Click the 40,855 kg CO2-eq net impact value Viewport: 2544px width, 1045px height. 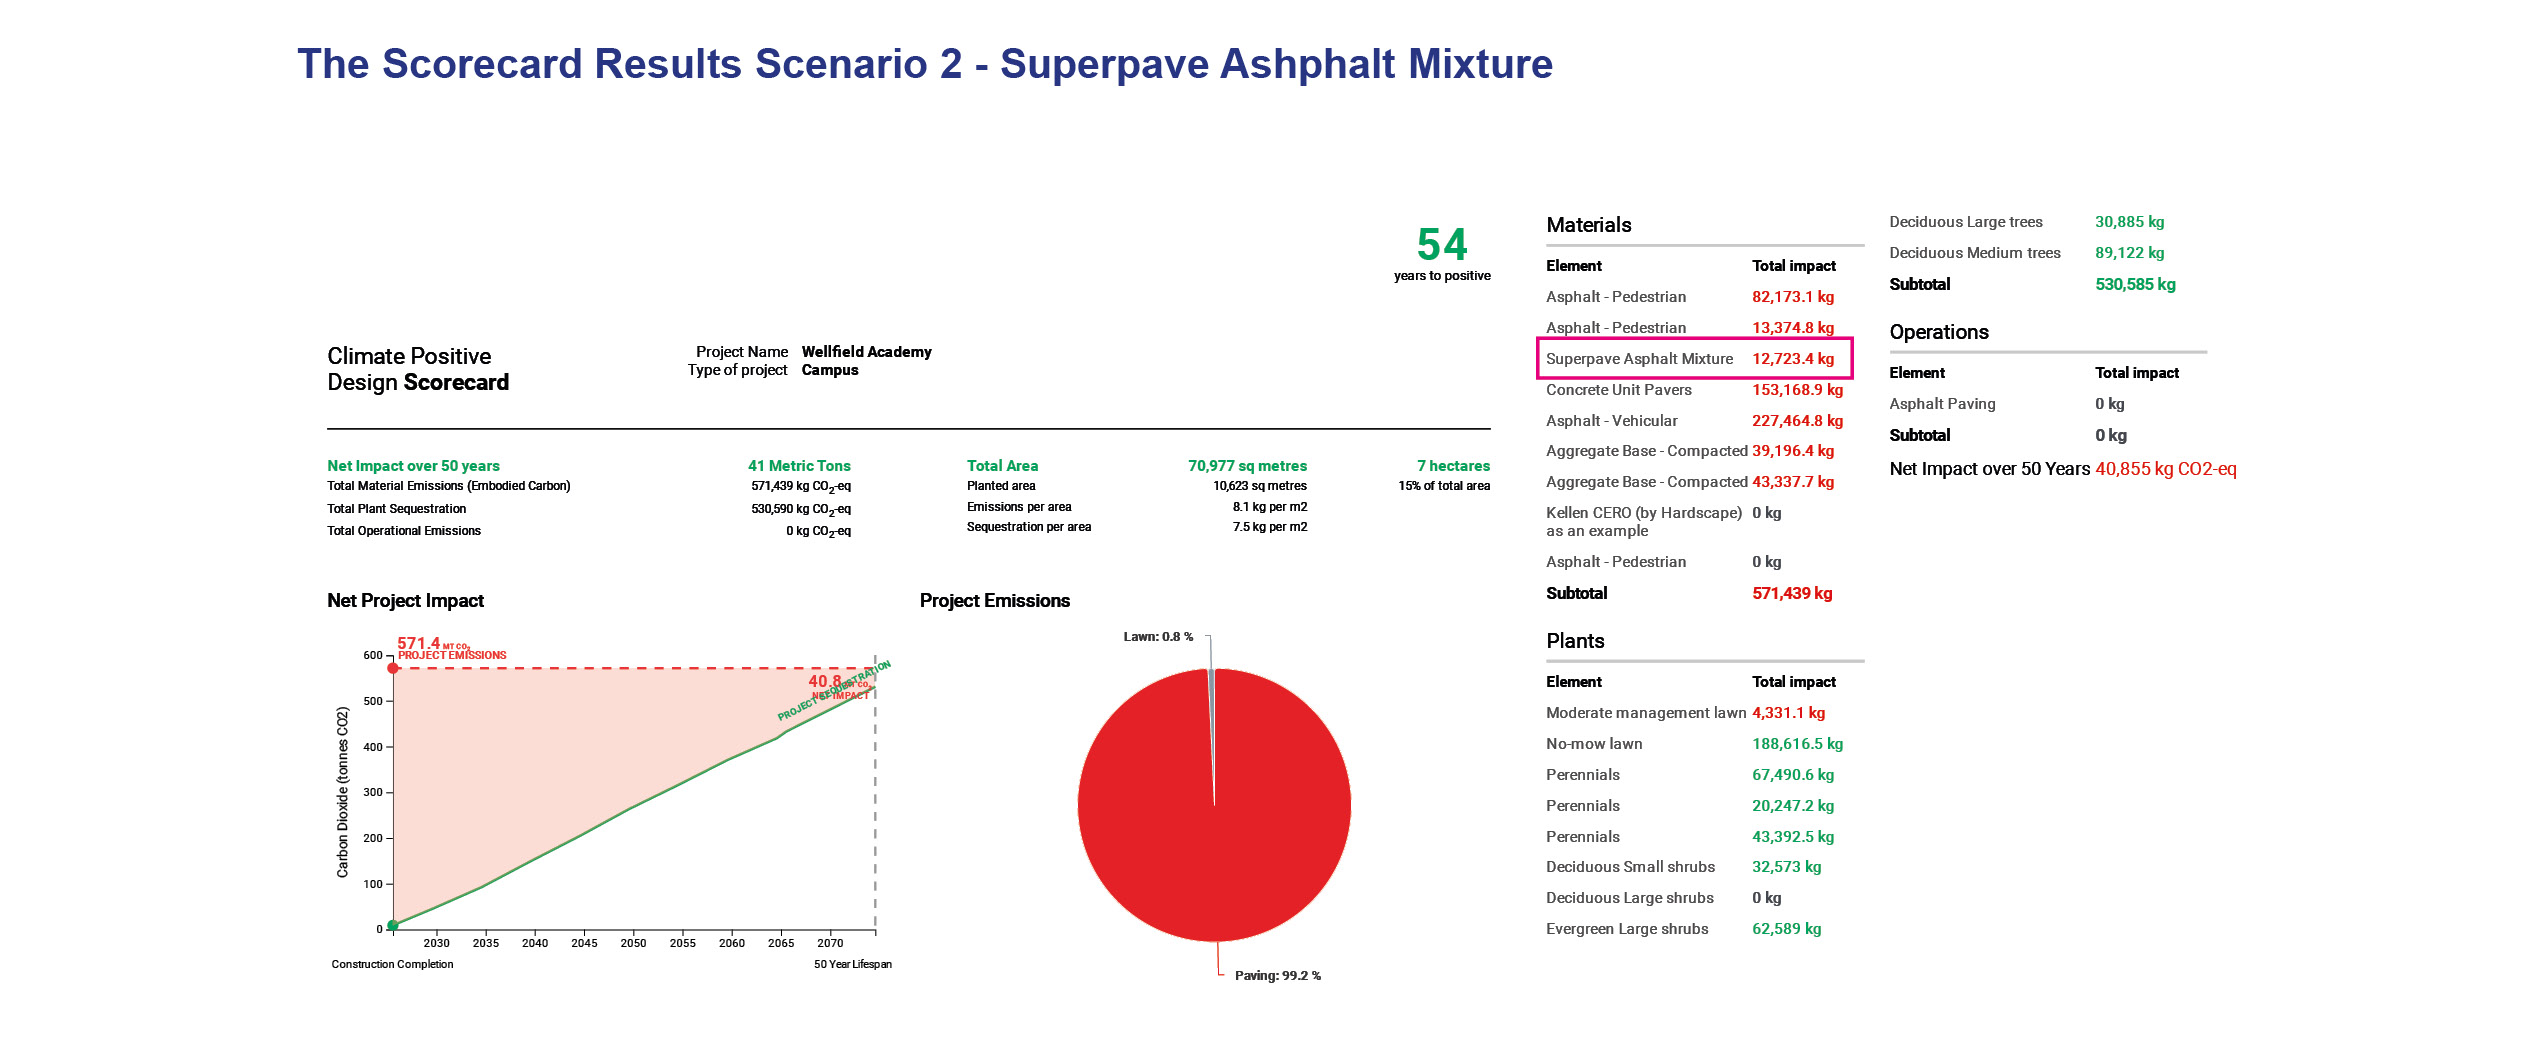point(2165,469)
